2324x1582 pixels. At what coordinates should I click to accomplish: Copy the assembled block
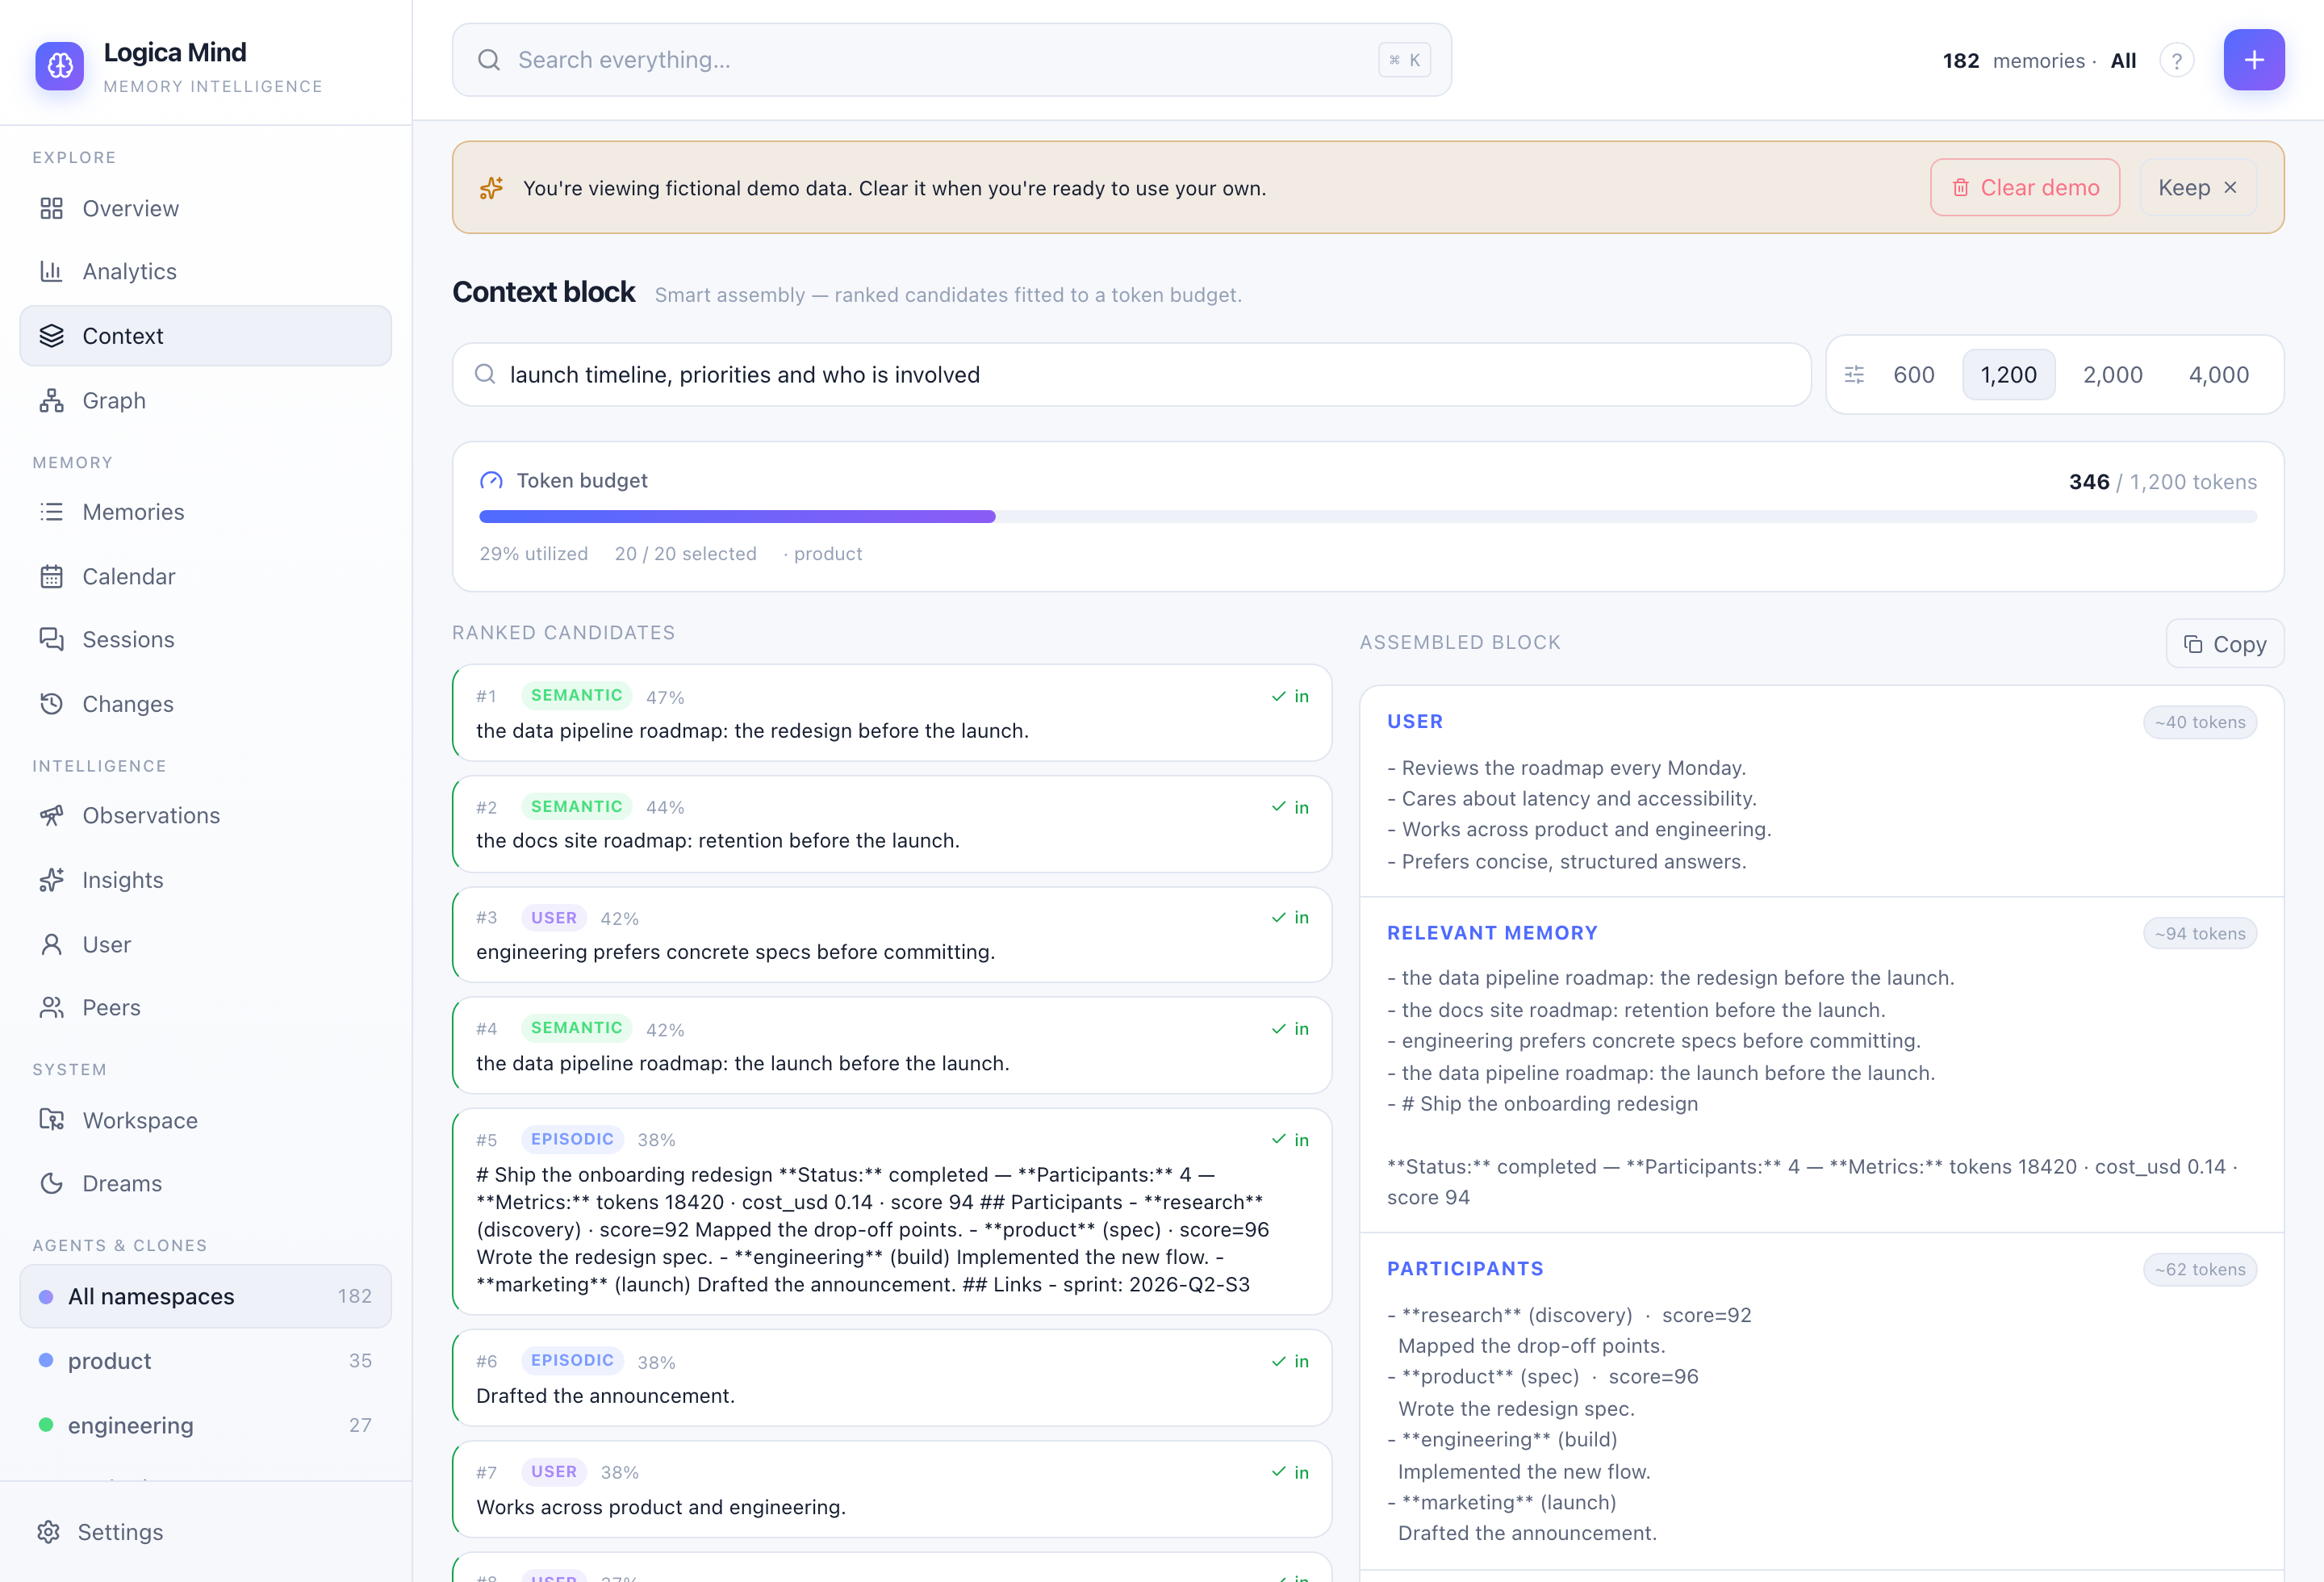click(2225, 644)
